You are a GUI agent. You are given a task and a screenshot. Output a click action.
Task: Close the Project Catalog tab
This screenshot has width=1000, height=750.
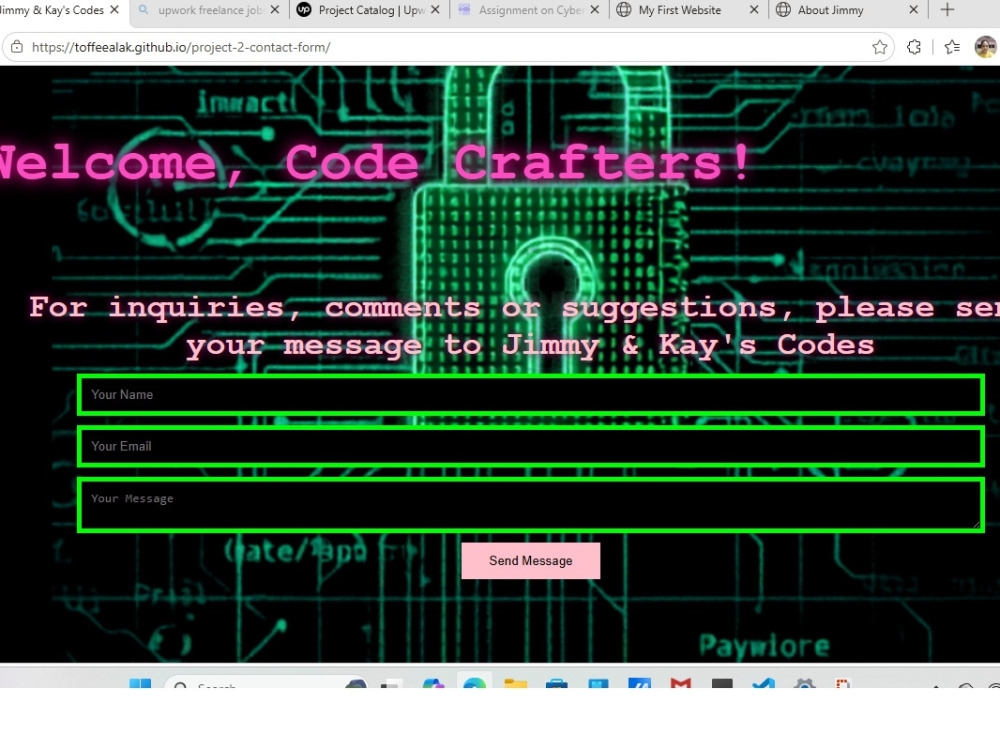[435, 10]
